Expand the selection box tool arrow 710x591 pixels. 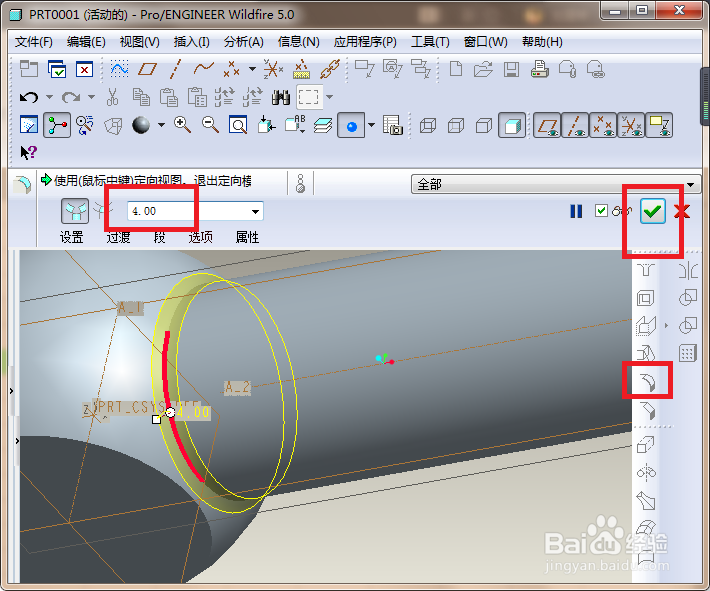pyautogui.click(x=330, y=97)
